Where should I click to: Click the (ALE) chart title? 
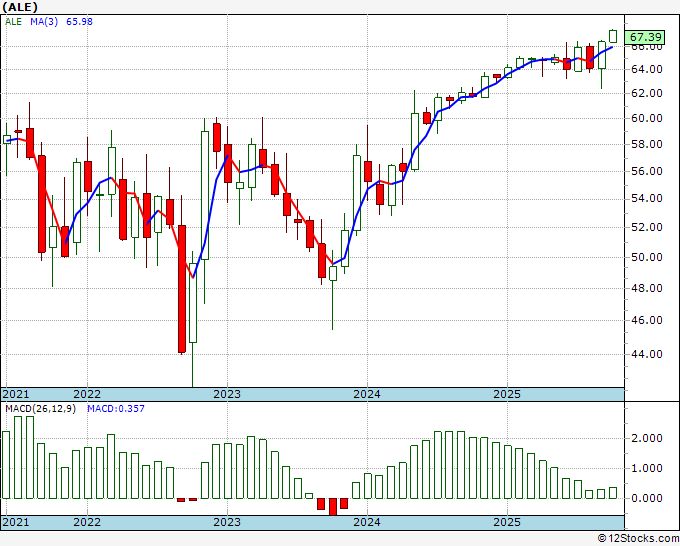(x=20, y=7)
